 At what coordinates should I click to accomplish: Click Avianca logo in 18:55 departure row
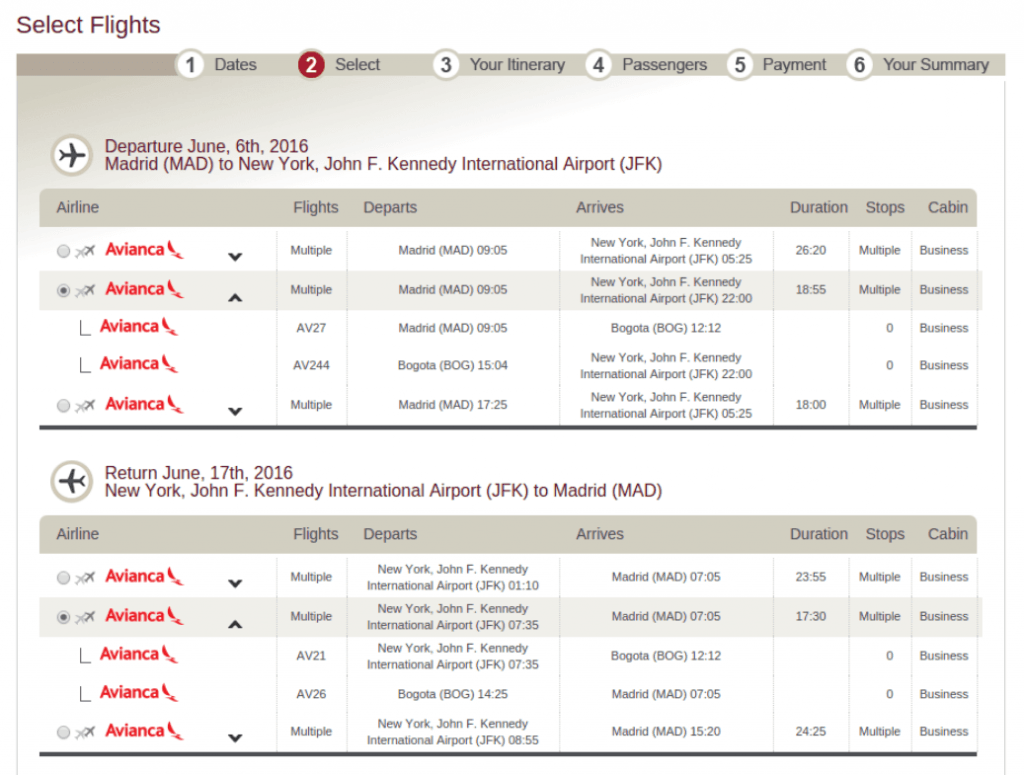click(144, 289)
